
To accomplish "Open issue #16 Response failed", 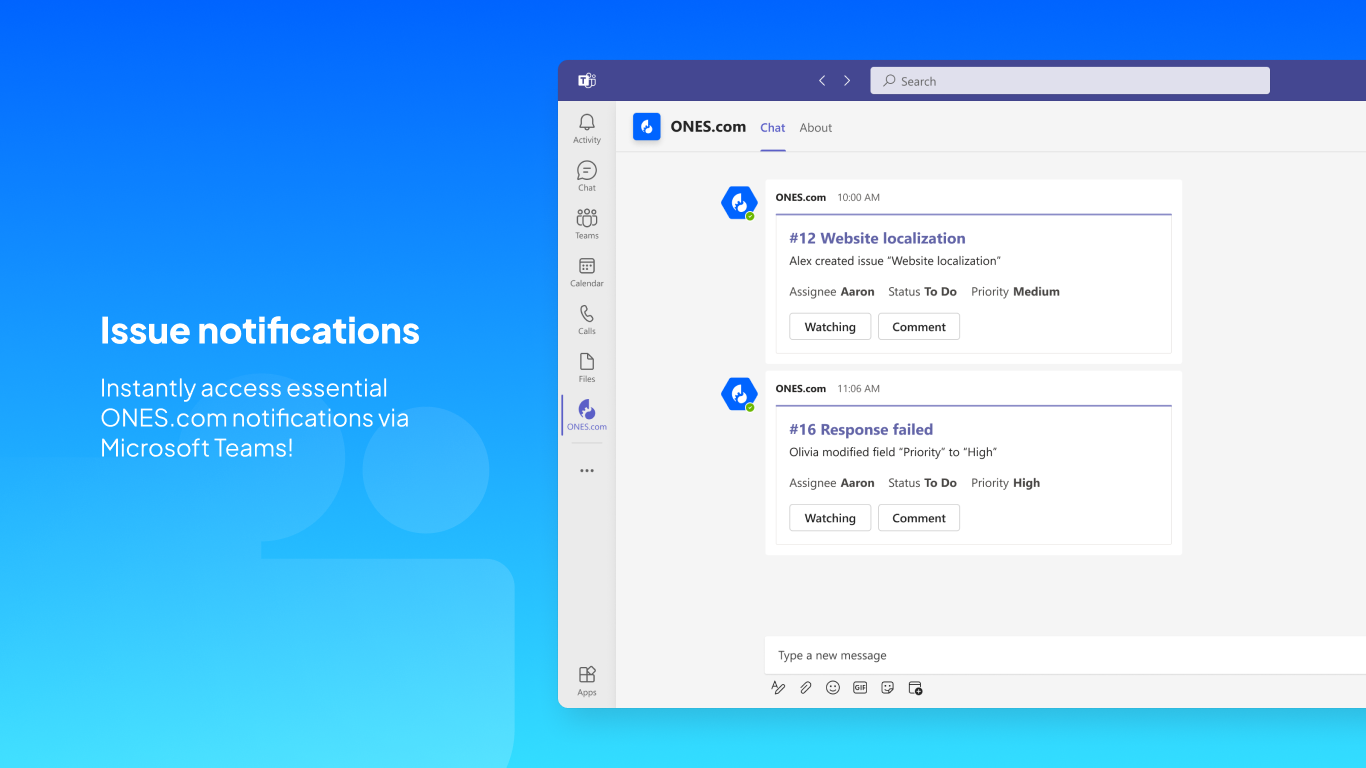I will [861, 429].
